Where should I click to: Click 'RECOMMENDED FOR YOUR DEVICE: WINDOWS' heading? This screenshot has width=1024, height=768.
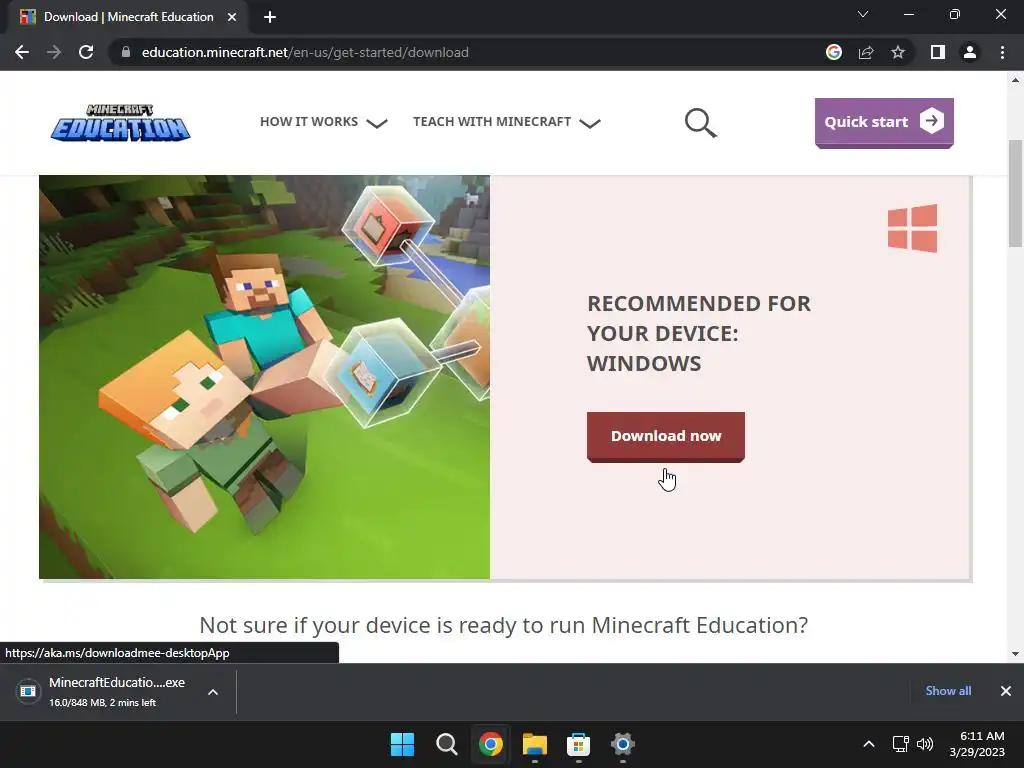[699, 334]
